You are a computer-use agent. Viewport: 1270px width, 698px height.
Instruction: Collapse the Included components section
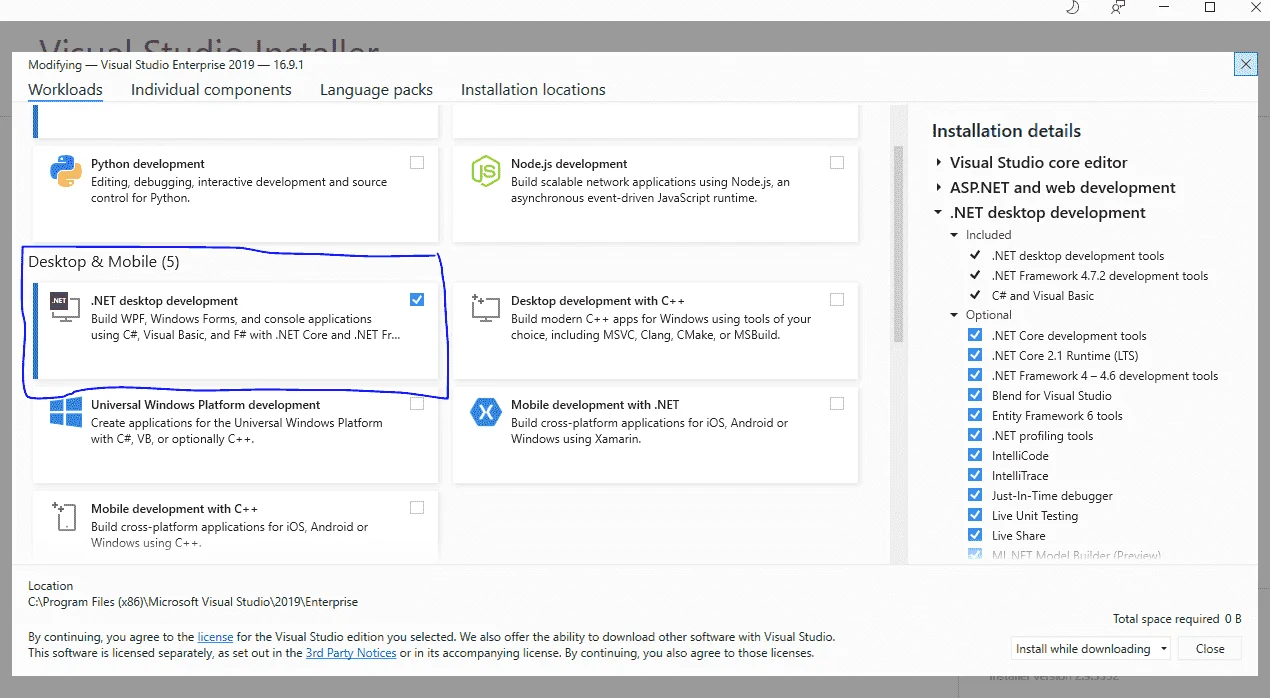point(955,235)
